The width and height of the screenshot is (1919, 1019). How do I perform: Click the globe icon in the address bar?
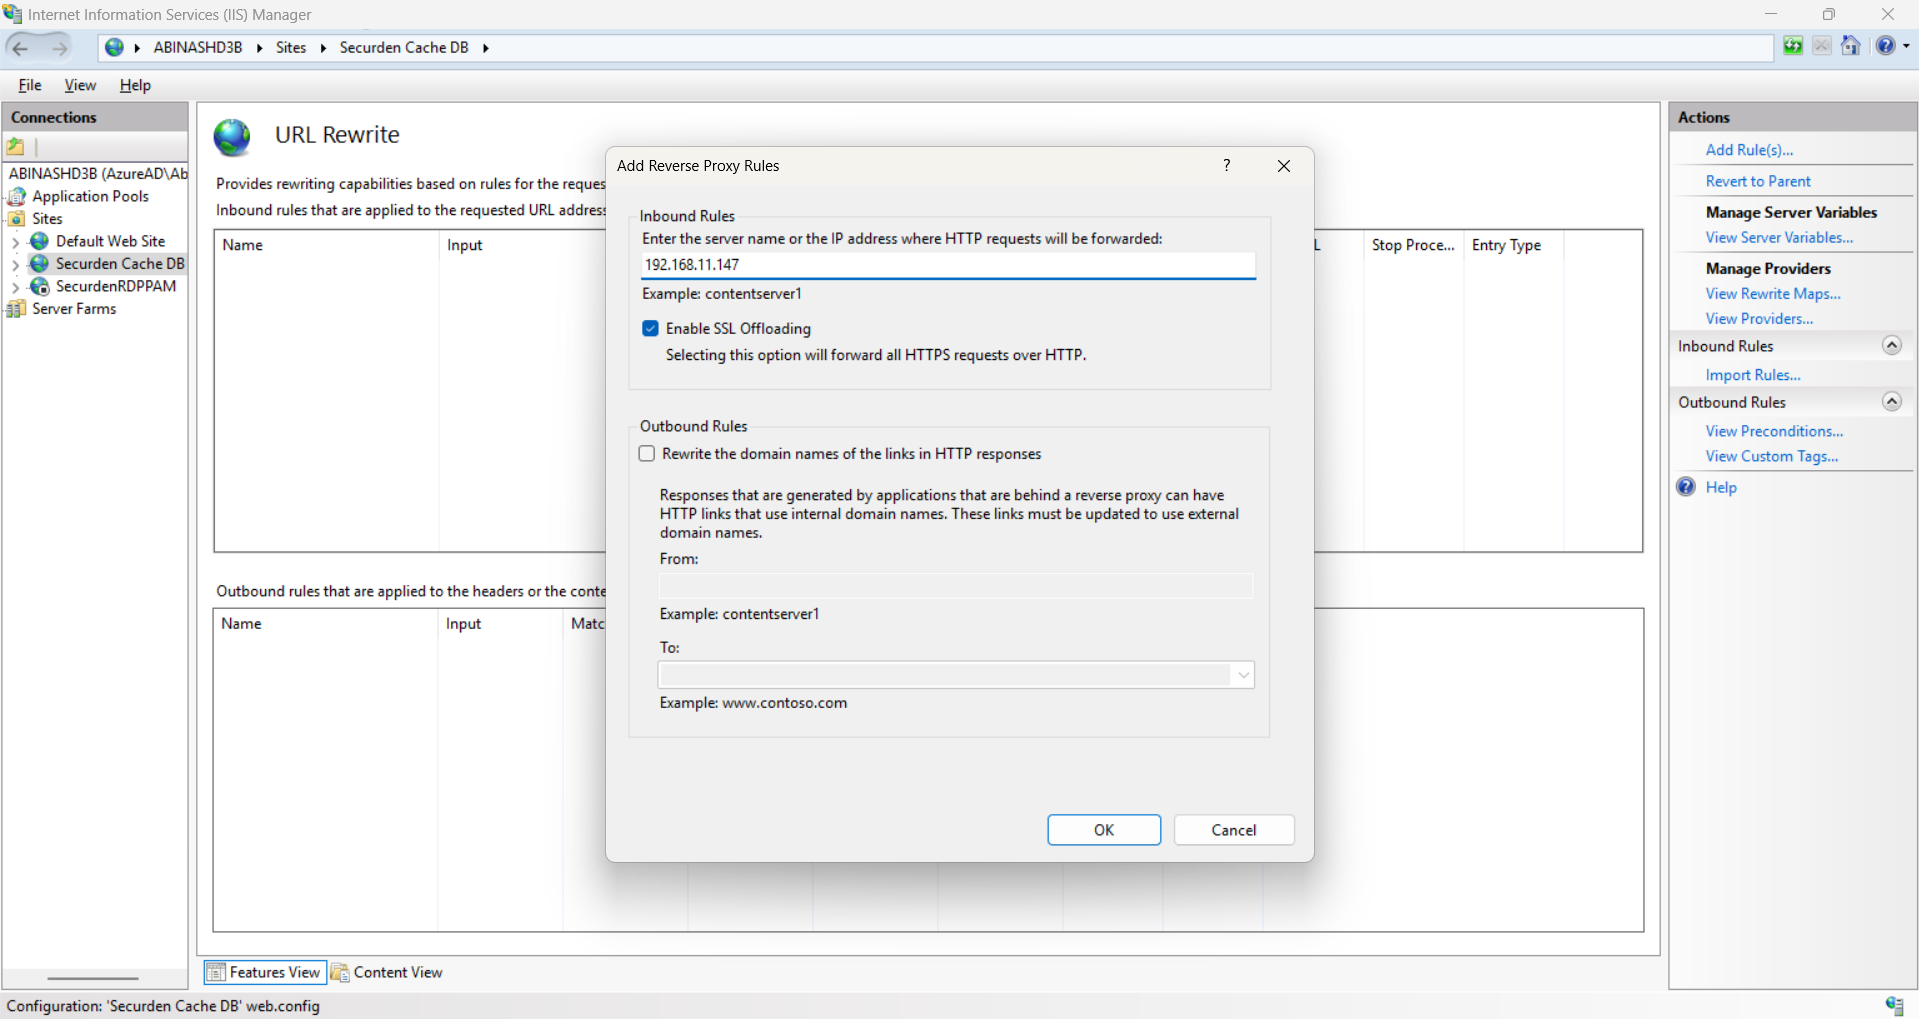click(114, 47)
